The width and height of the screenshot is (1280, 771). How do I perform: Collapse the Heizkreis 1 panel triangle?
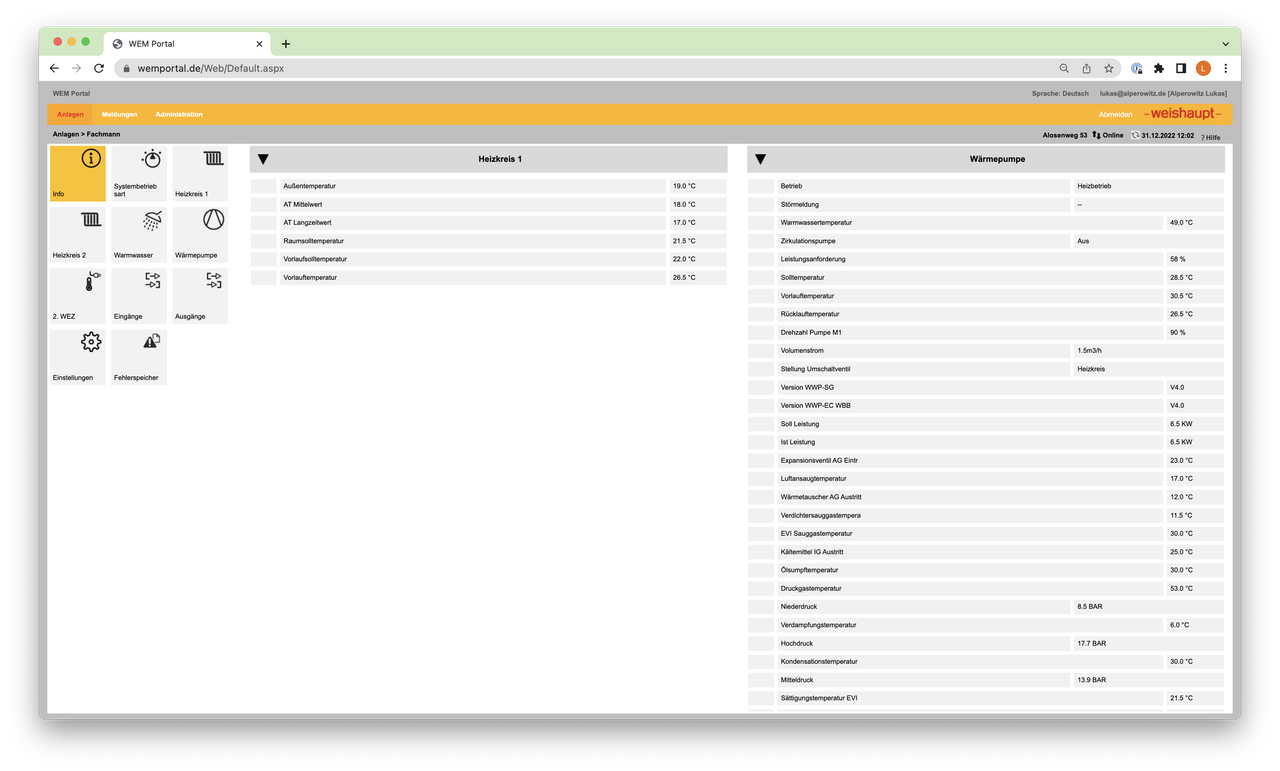point(263,158)
